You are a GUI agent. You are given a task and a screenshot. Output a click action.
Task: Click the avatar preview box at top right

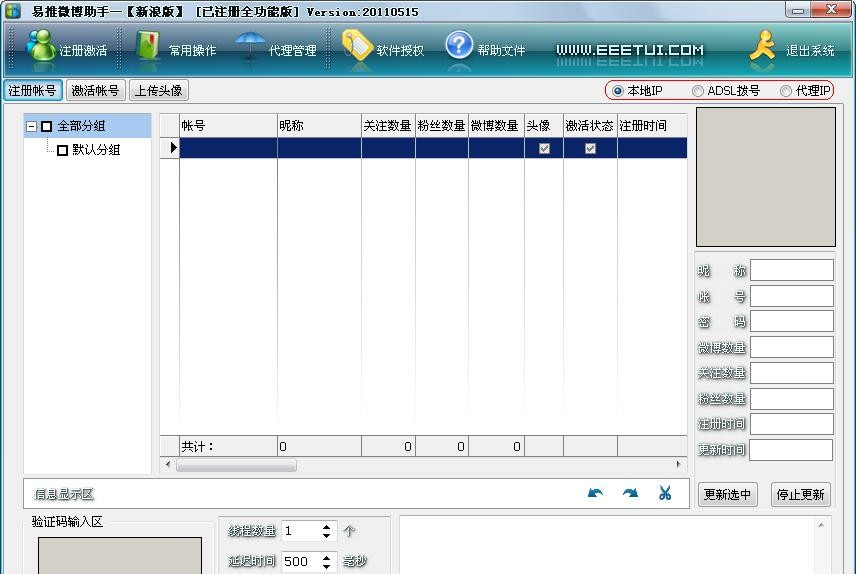(765, 177)
